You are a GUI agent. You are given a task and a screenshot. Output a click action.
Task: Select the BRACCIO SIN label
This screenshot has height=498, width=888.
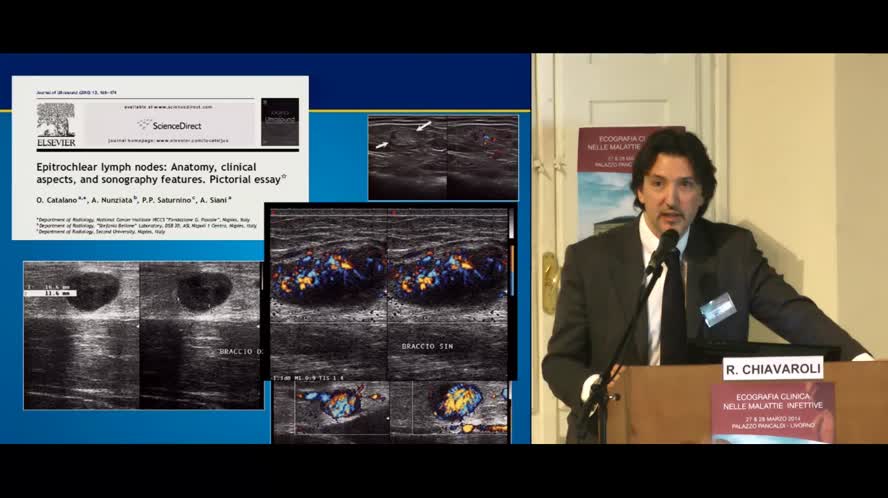(x=426, y=345)
